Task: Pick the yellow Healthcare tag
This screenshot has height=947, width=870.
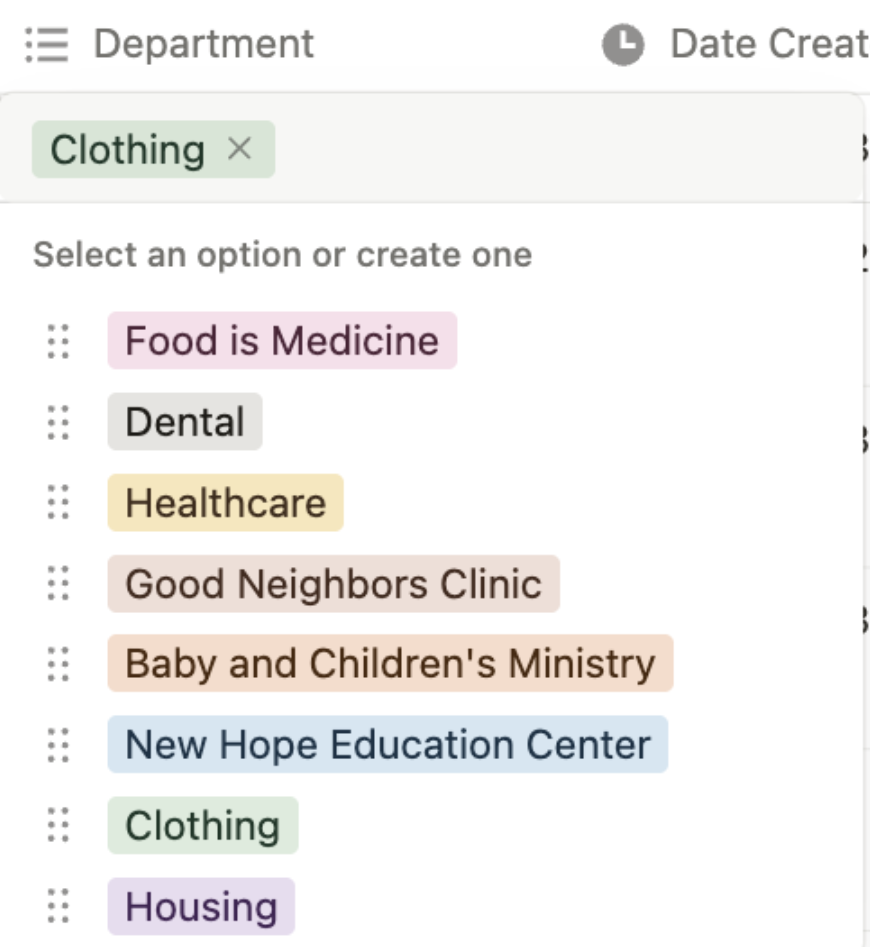Action: click(225, 503)
